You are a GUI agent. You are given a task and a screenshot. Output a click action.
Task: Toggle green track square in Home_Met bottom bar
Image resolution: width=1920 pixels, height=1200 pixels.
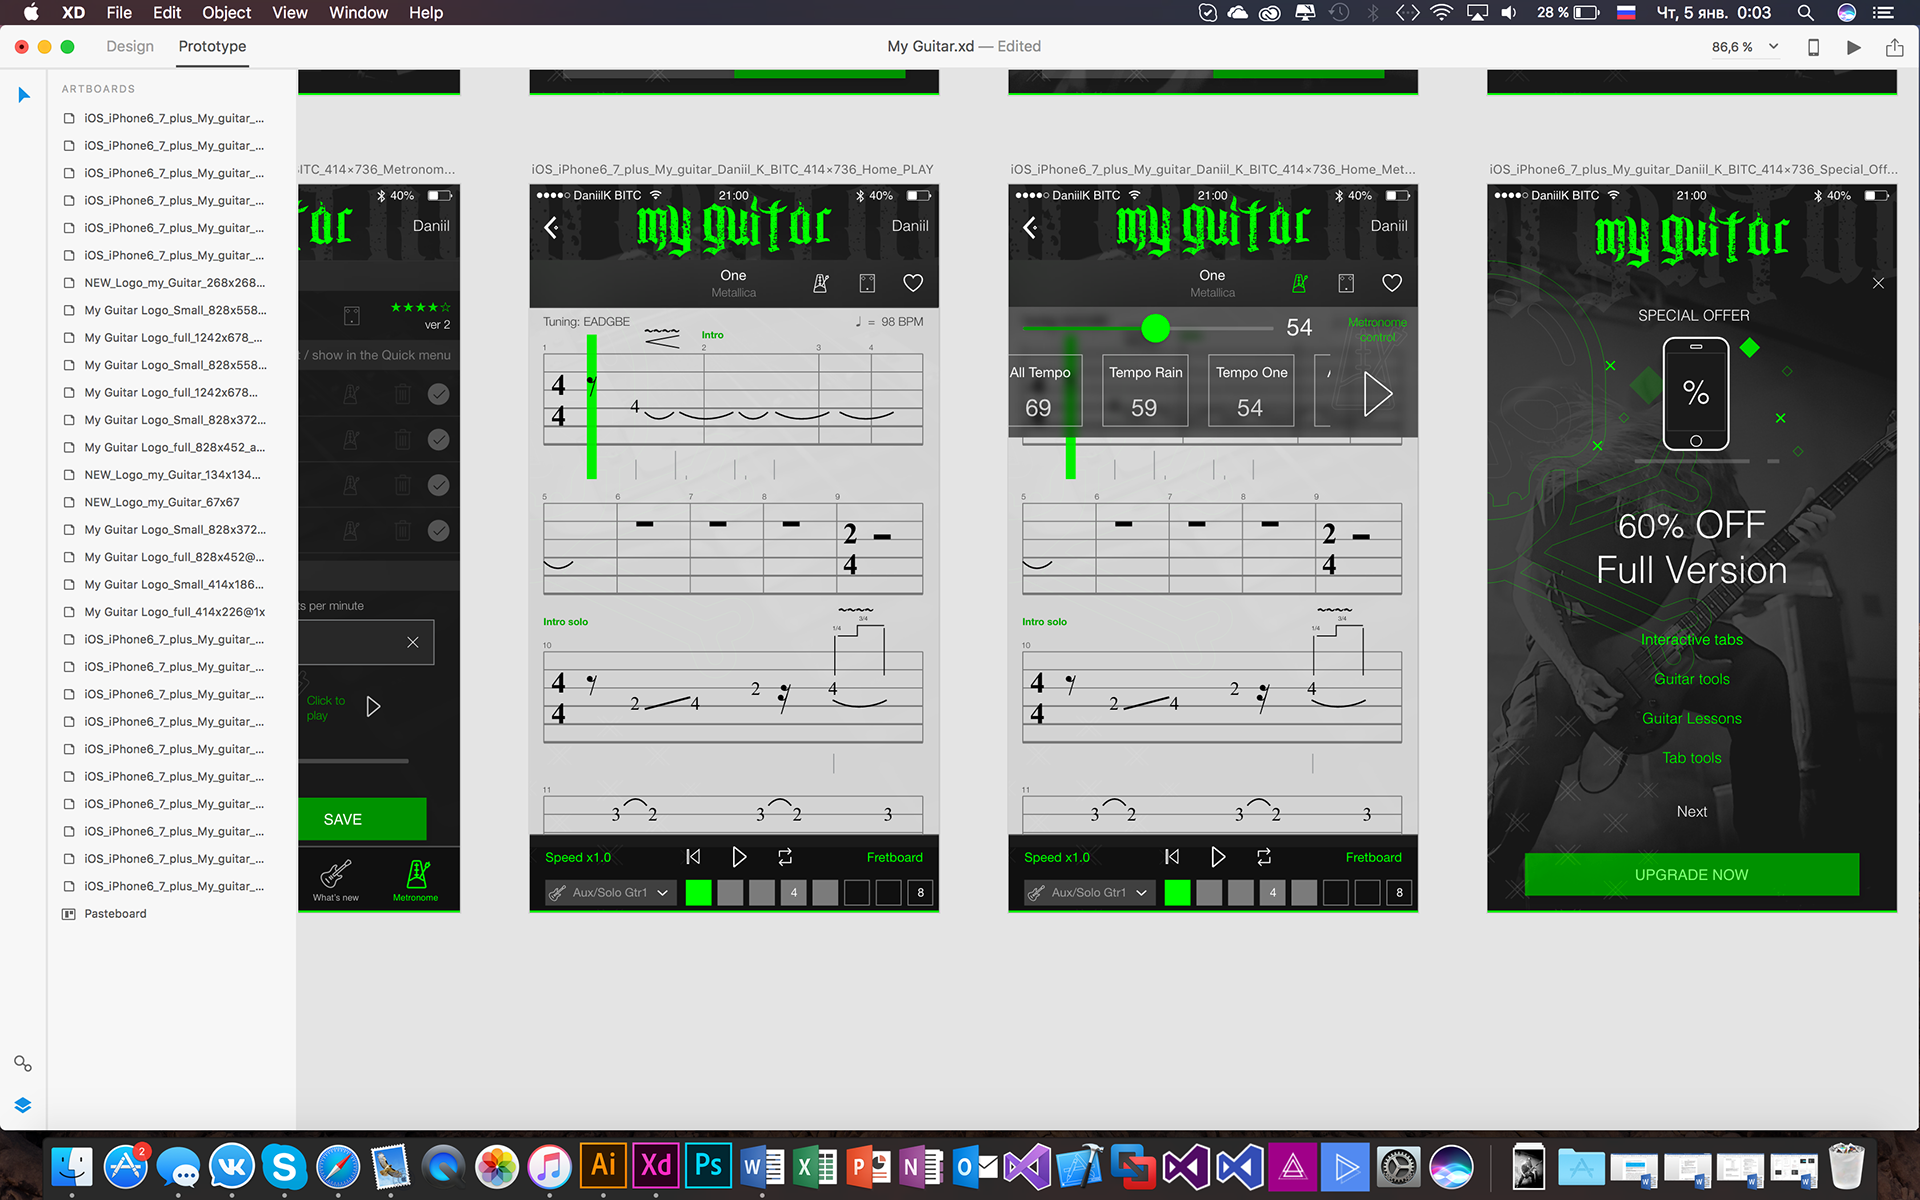pyautogui.click(x=1178, y=892)
